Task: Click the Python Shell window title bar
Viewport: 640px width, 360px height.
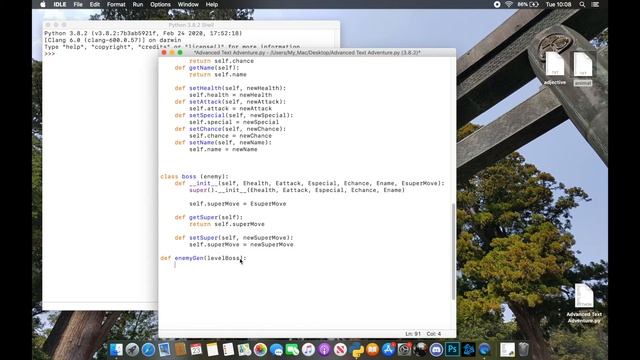Action: 191,25
